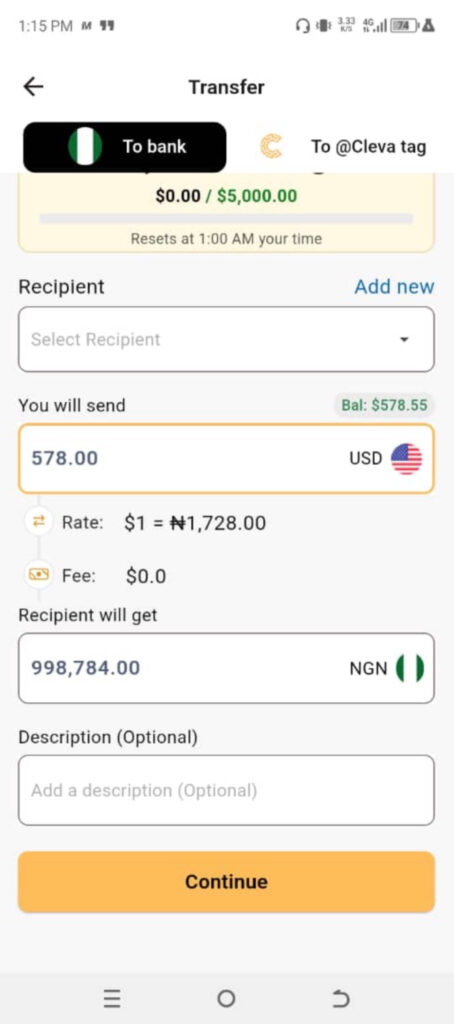Tap the Android recent apps menu icon
Viewport: 454px width, 1024px height.
coord(112,999)
